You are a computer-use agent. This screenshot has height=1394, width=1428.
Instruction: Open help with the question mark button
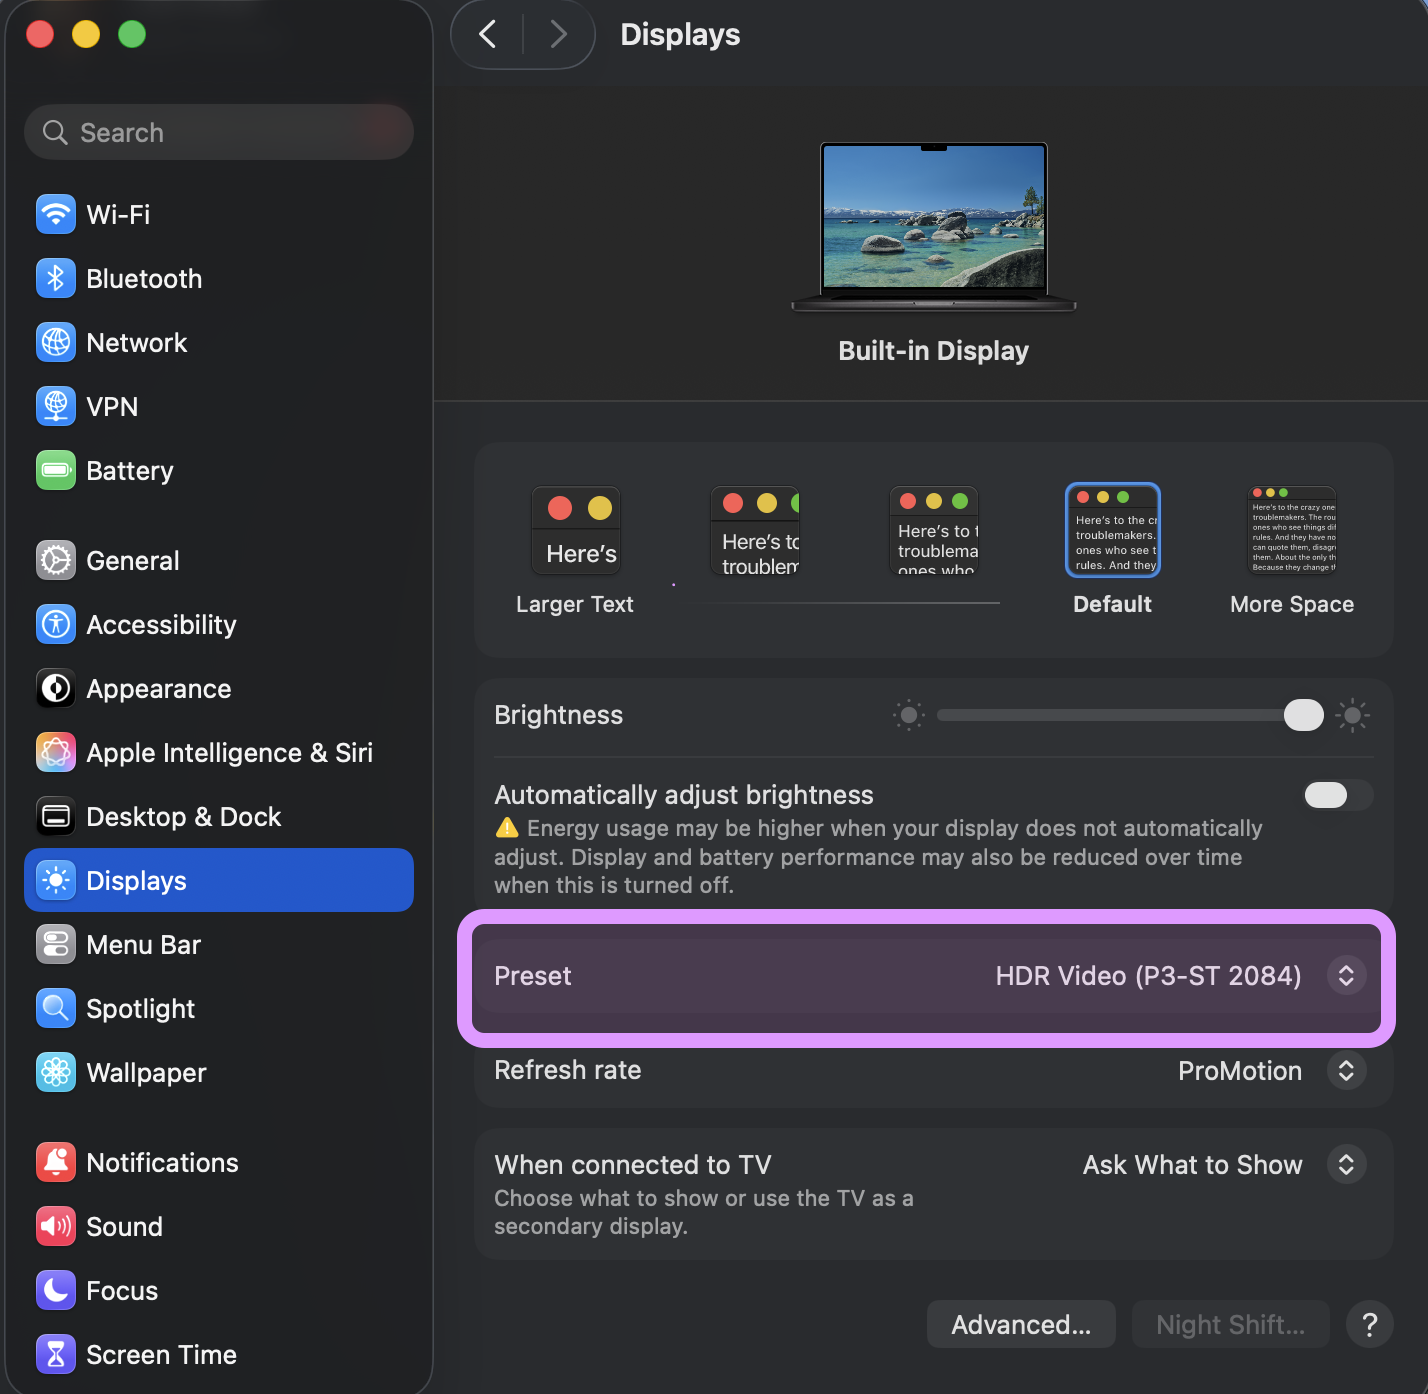pos(1370,1324)
